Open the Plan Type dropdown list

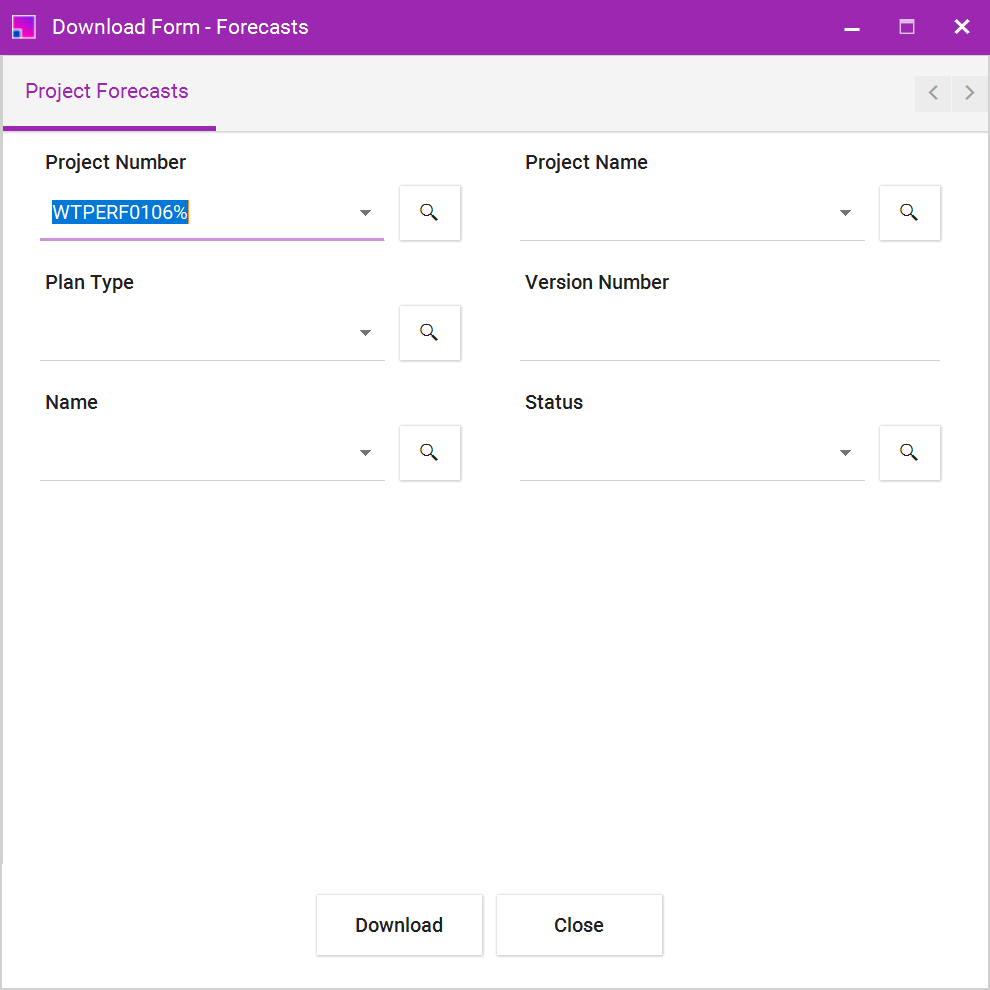(365, 333)
